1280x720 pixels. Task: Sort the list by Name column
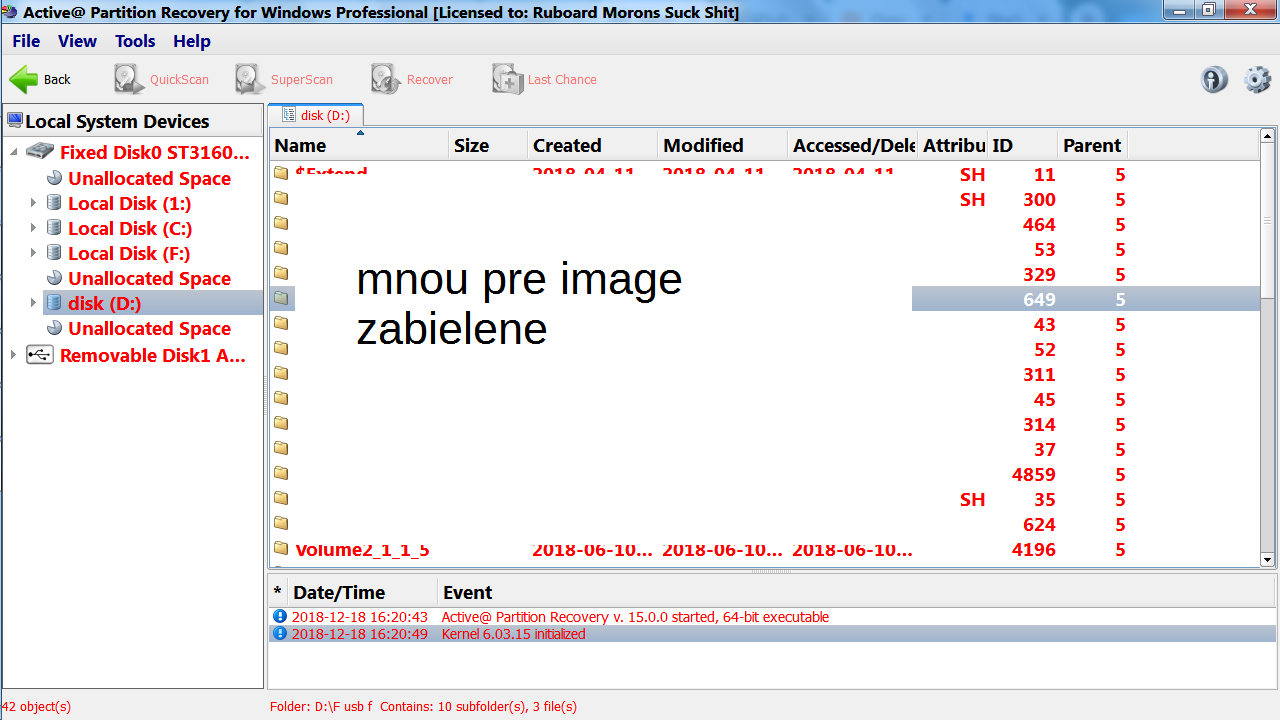(358, 145)
